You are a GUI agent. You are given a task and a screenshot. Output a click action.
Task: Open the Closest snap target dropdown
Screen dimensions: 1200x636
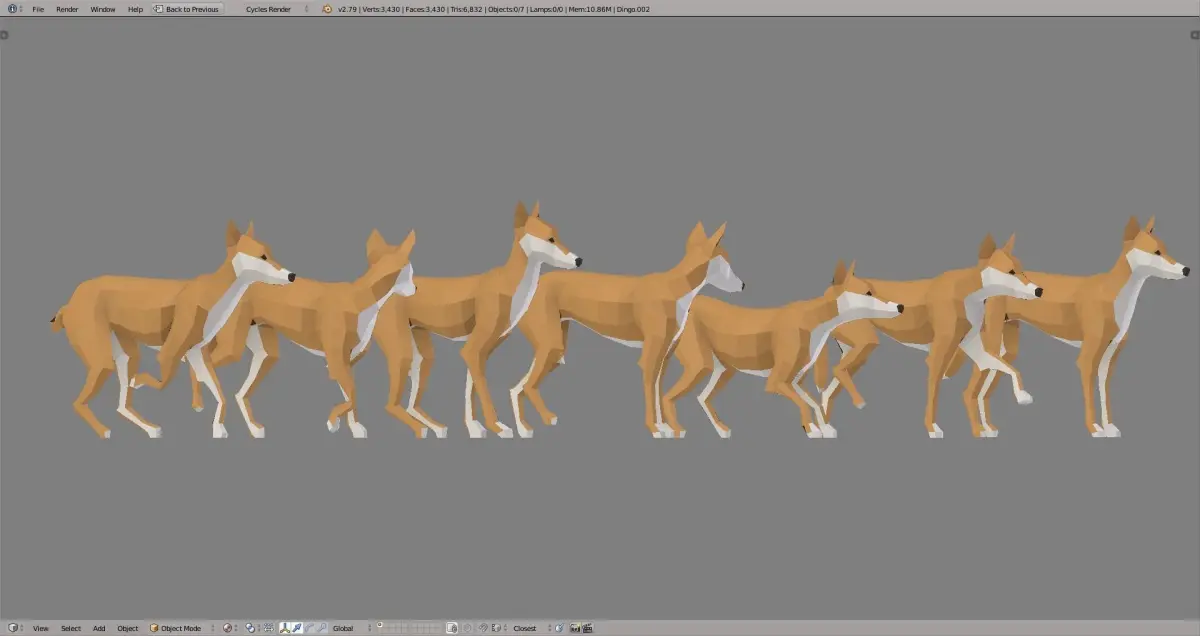(531, 628)
